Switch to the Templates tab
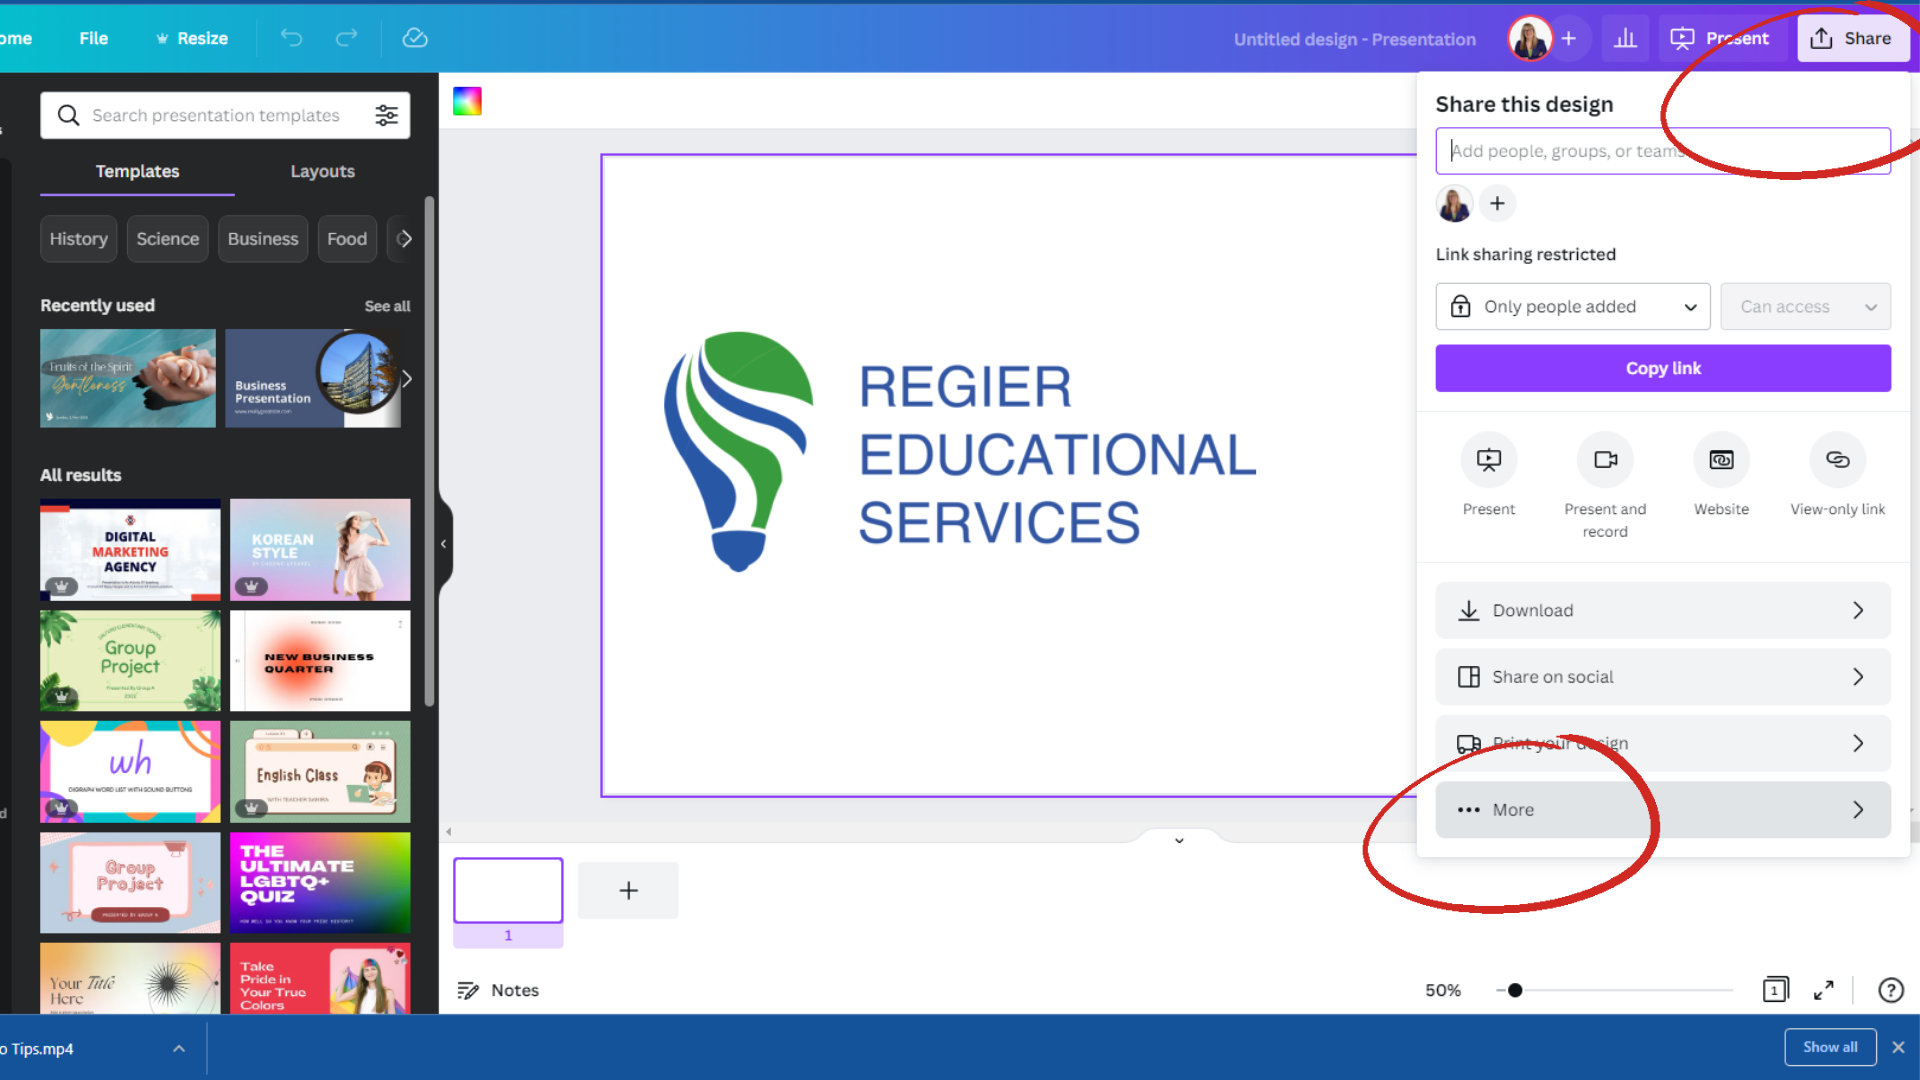The height and width of the screenshot is (1080, 1920). click(137, 172)
